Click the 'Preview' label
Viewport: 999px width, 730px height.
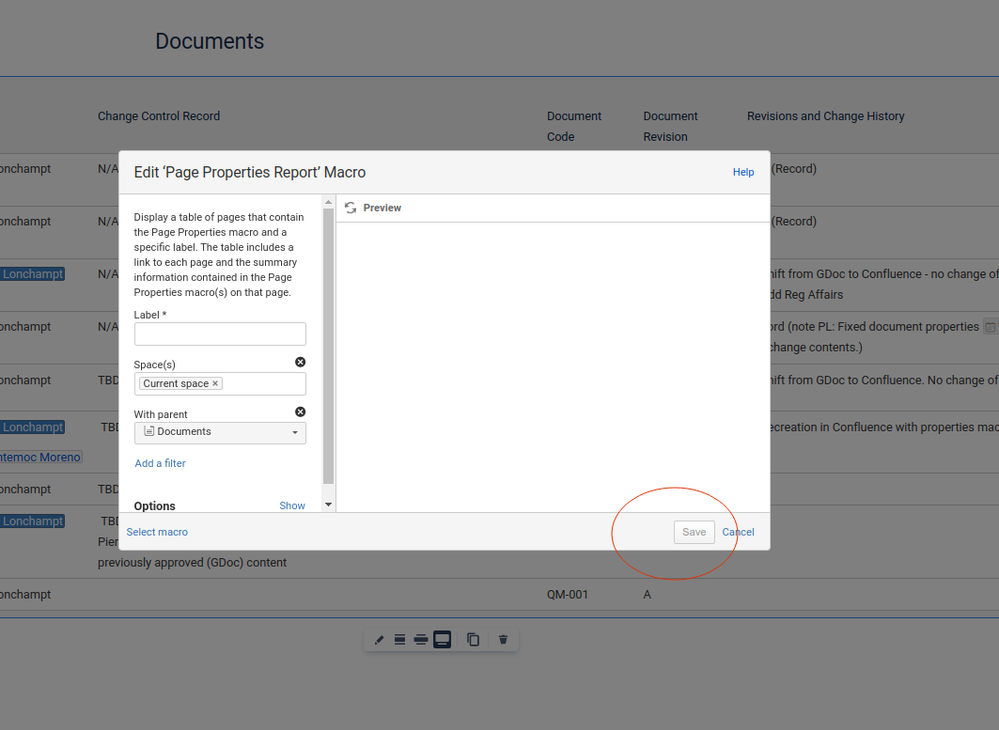pos(382,208)
